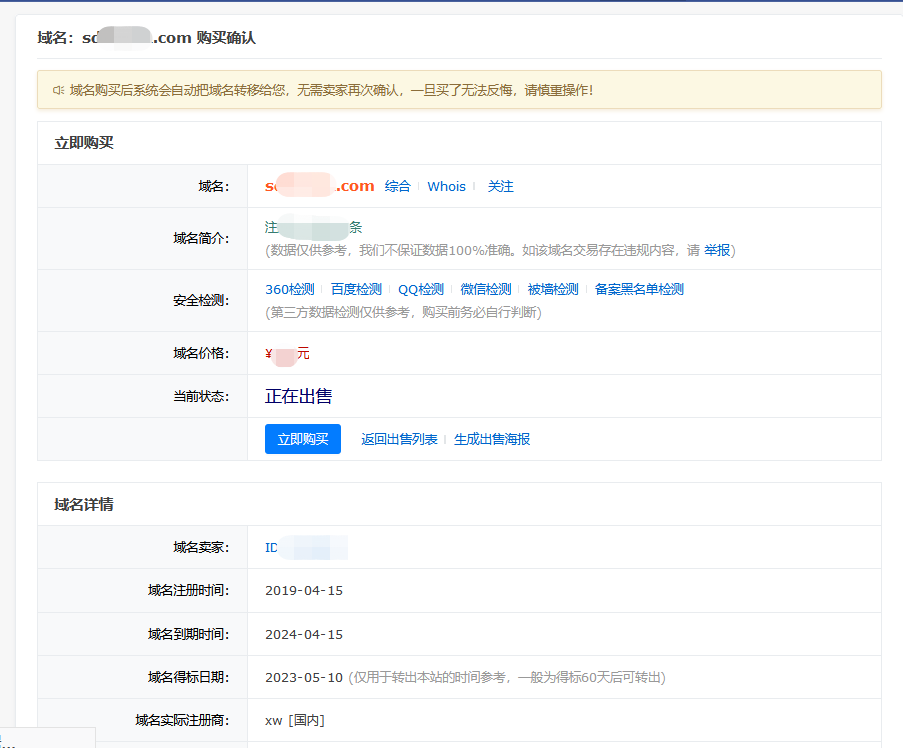Screen dimensions: 903x748
Task: Click the blue 立即购买 button
Action: [x=302, y=439]
